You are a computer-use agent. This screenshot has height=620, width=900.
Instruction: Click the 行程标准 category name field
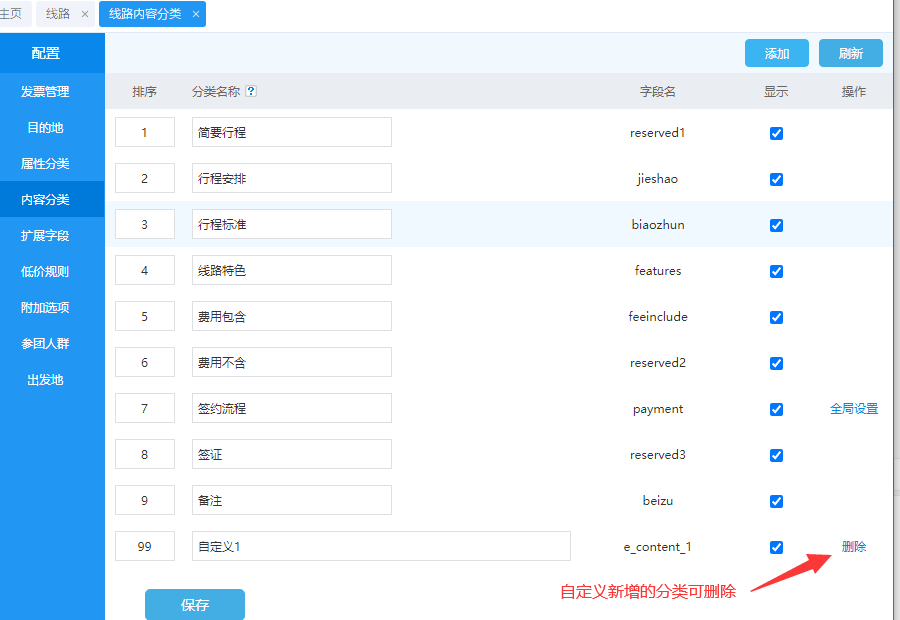coord(291,225)
